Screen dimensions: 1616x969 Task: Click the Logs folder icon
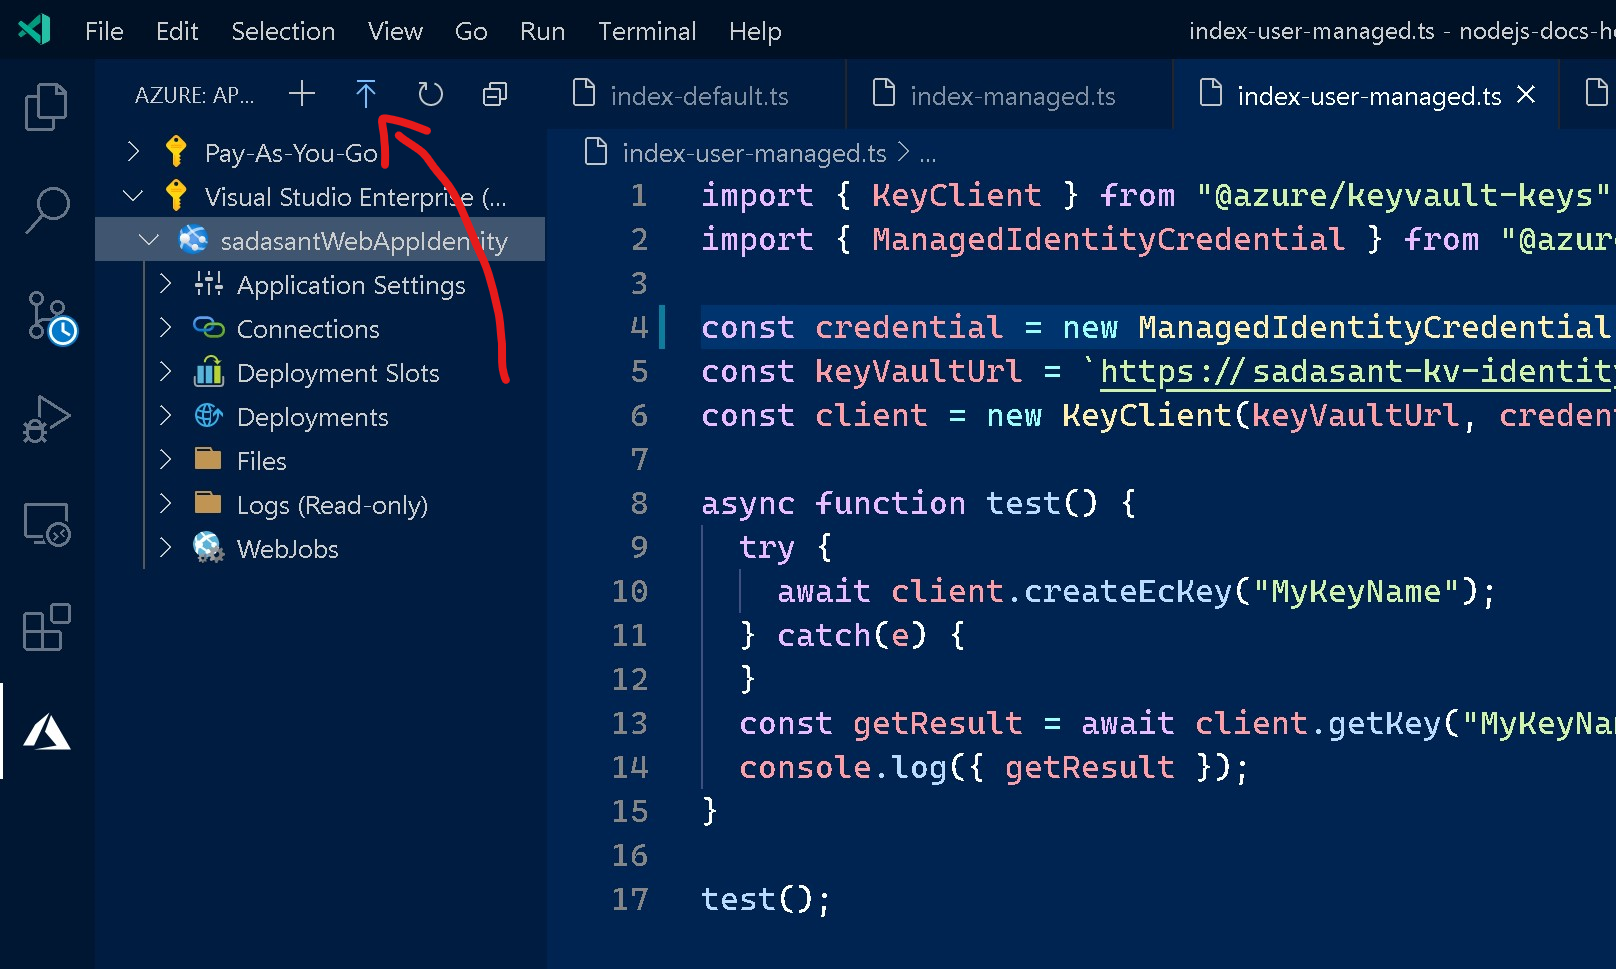208,503
